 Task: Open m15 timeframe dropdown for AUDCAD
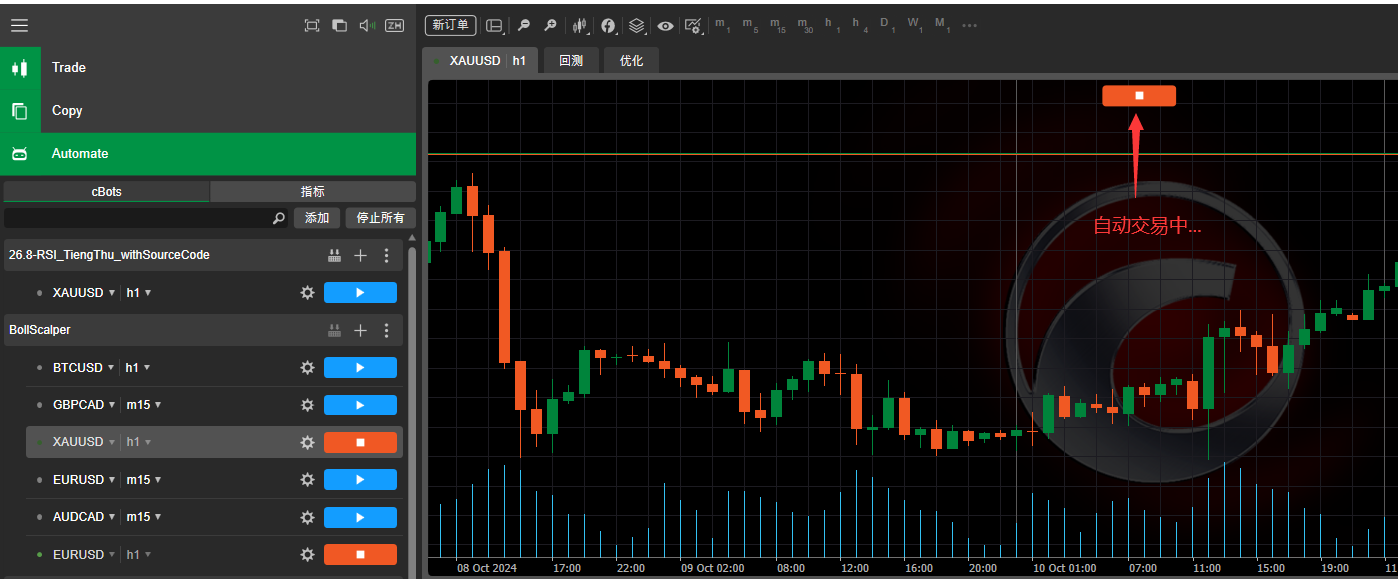click(142, 517)
